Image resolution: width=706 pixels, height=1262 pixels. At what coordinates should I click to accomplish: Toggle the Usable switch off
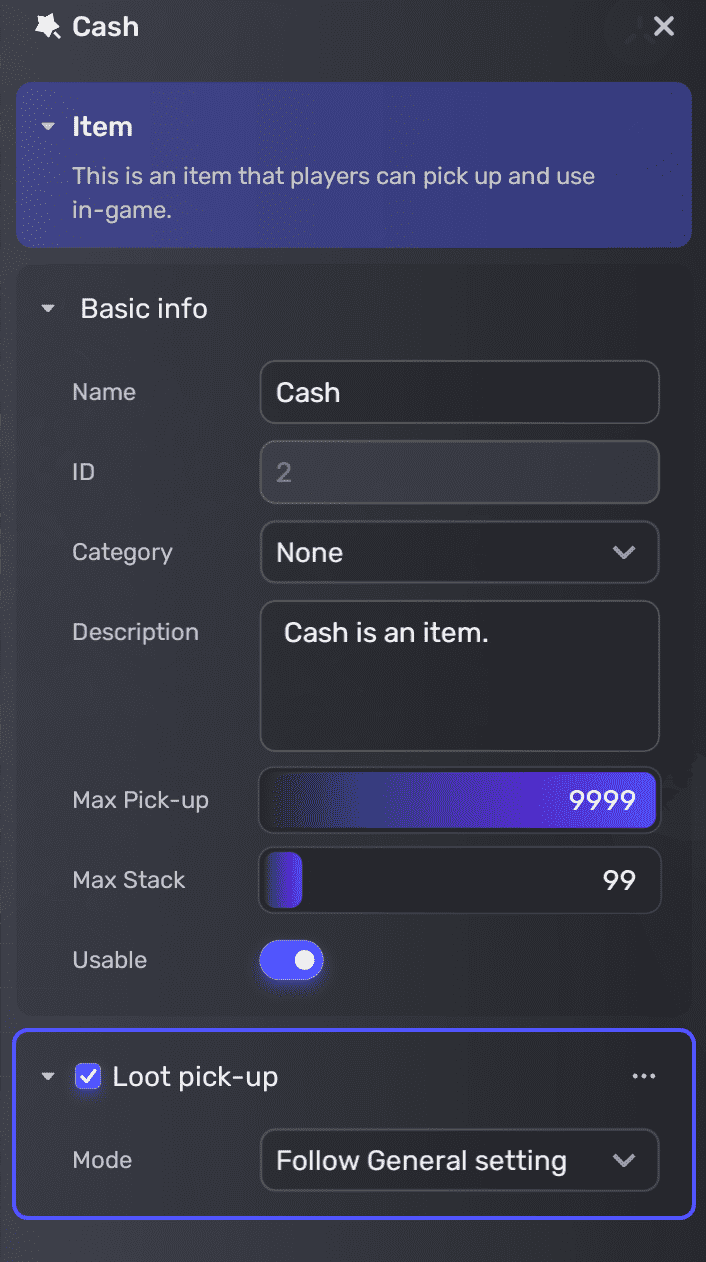(292, 960)
